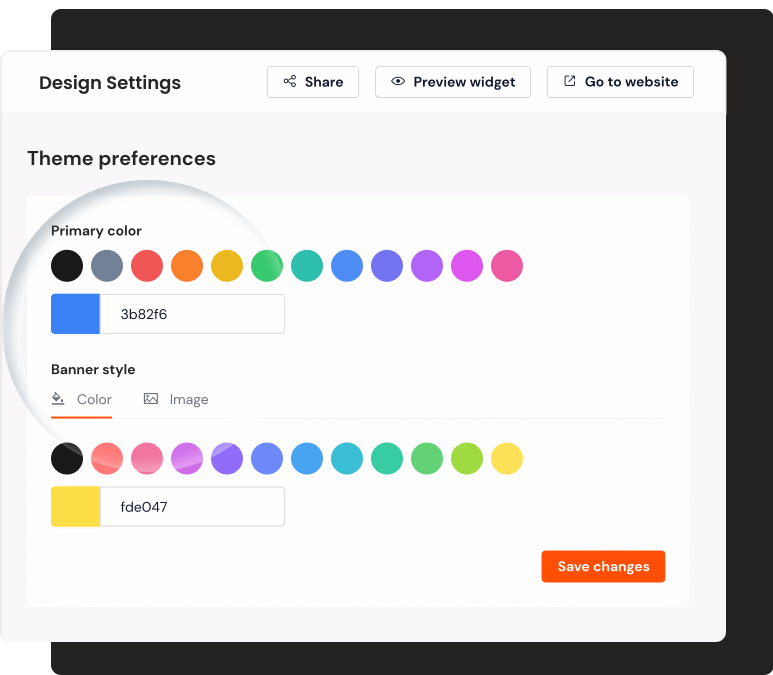Viewport: 773px width, 675px height.
Task: Pick the red primary color swatch
Action: coord(147,266)
